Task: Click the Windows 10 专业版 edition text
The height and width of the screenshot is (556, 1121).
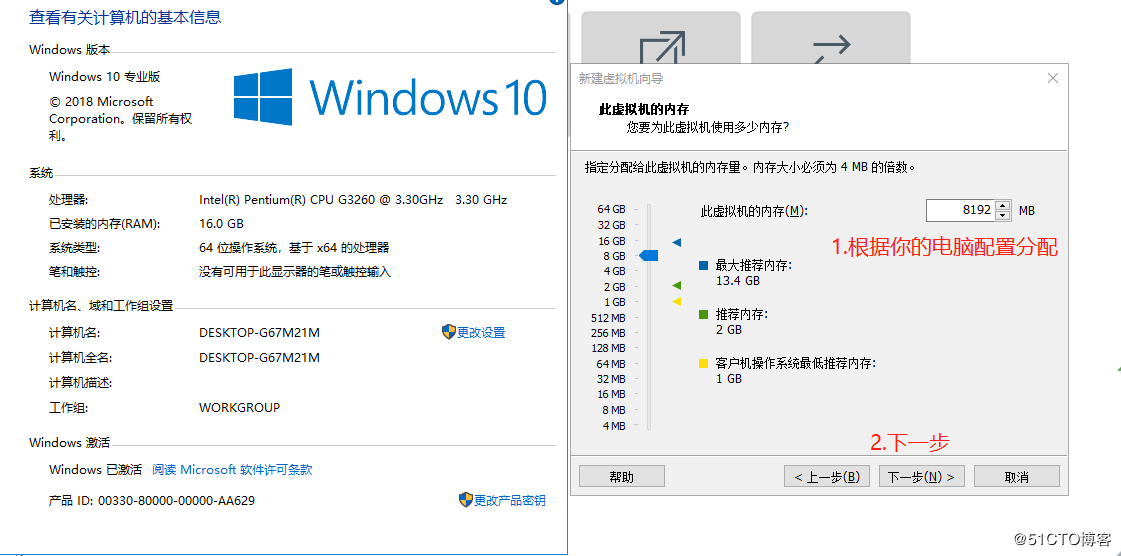Action: [x=105, y=76]
